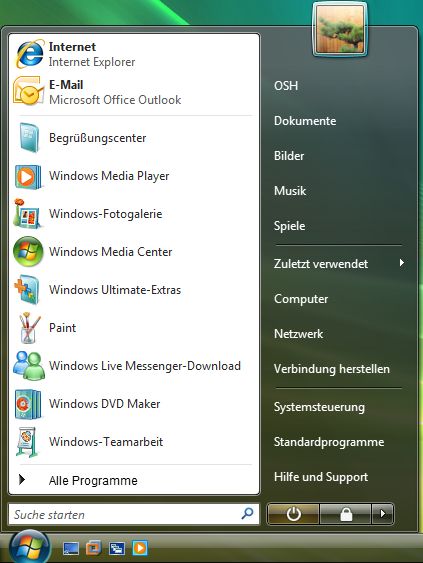The image size is (423, 563).
Task: Open Netzwerk
Action: [x=298, y=334]
